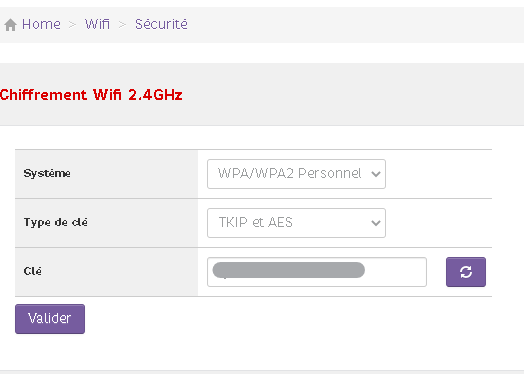Click the Système row label
This screenshot has height=374, width=524.
coord(47,173)
